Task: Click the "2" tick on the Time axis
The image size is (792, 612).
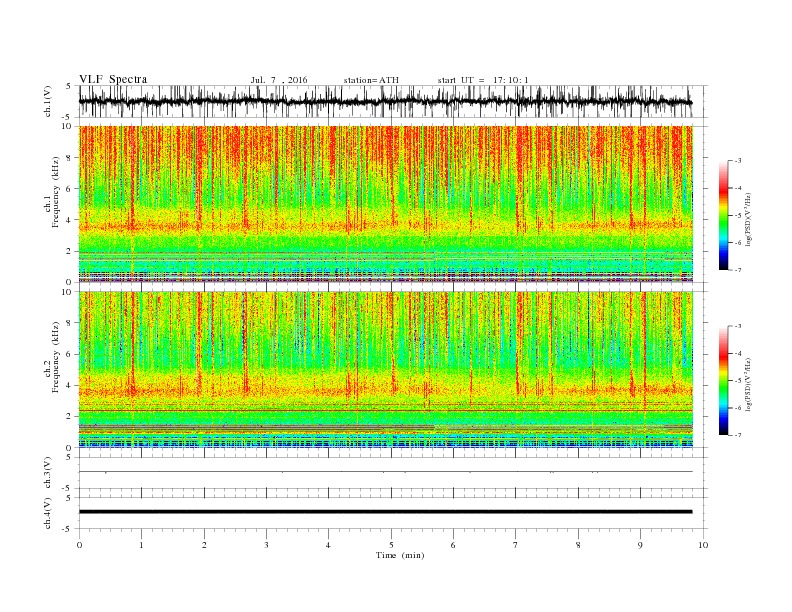Action: tap(204, 545)
